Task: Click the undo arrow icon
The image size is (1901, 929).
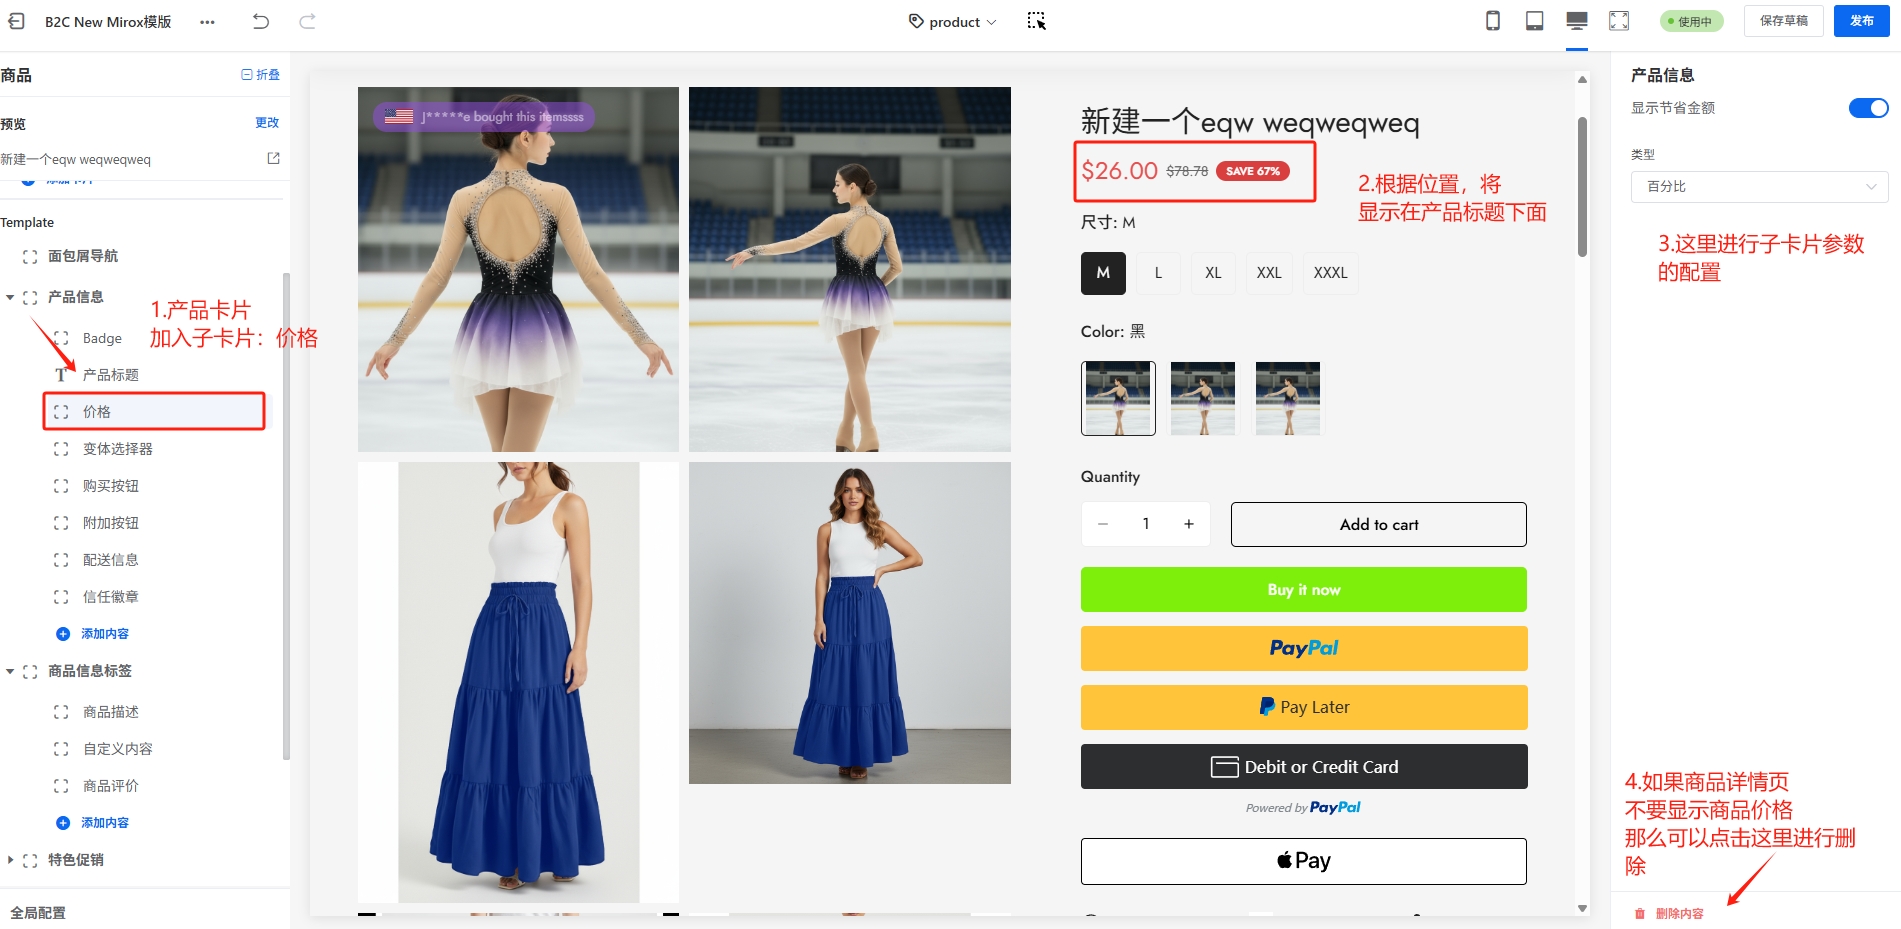Action: (x=261, y=21)
